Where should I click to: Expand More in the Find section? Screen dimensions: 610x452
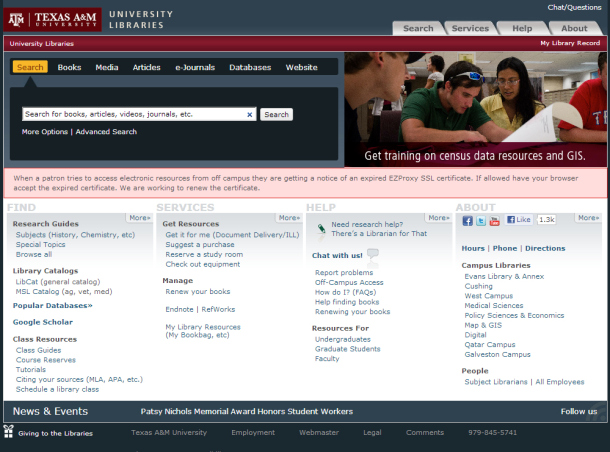click(x=139, y=217)
